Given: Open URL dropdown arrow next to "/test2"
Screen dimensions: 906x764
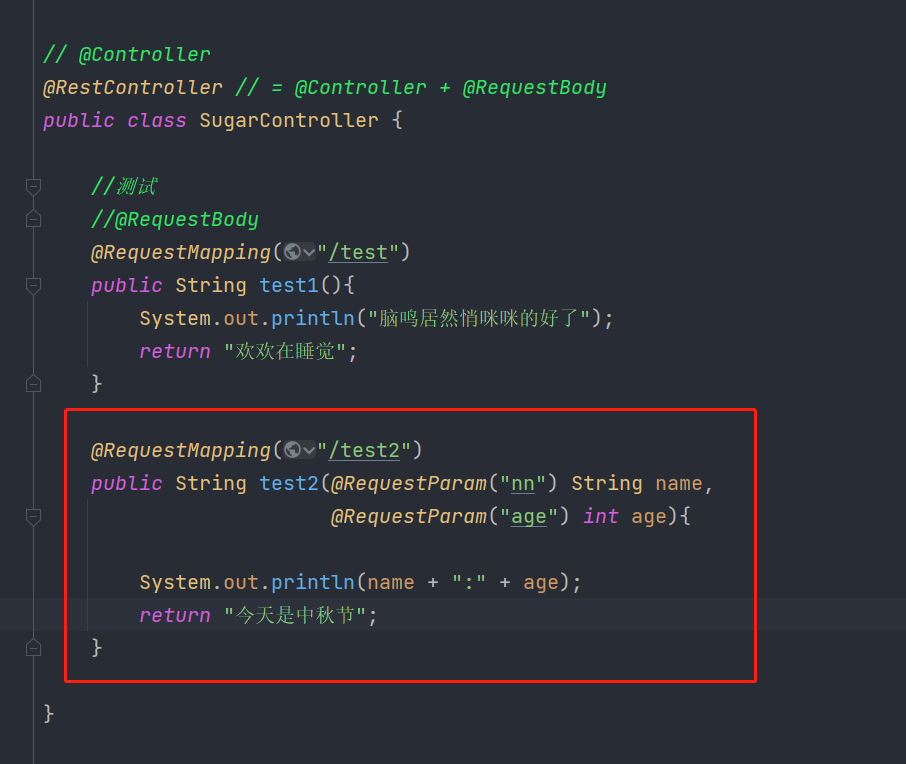Looking at the screenshot, I should point(309,450).
